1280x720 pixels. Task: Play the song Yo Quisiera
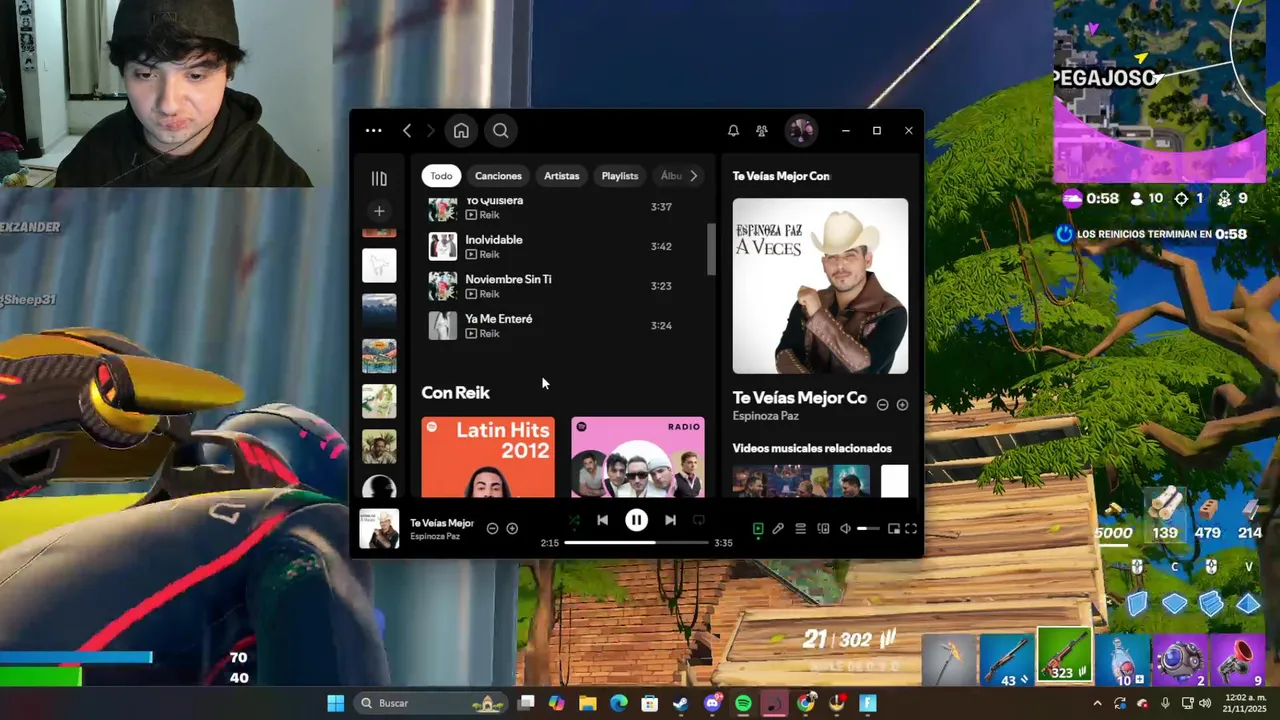click(564, 209)
